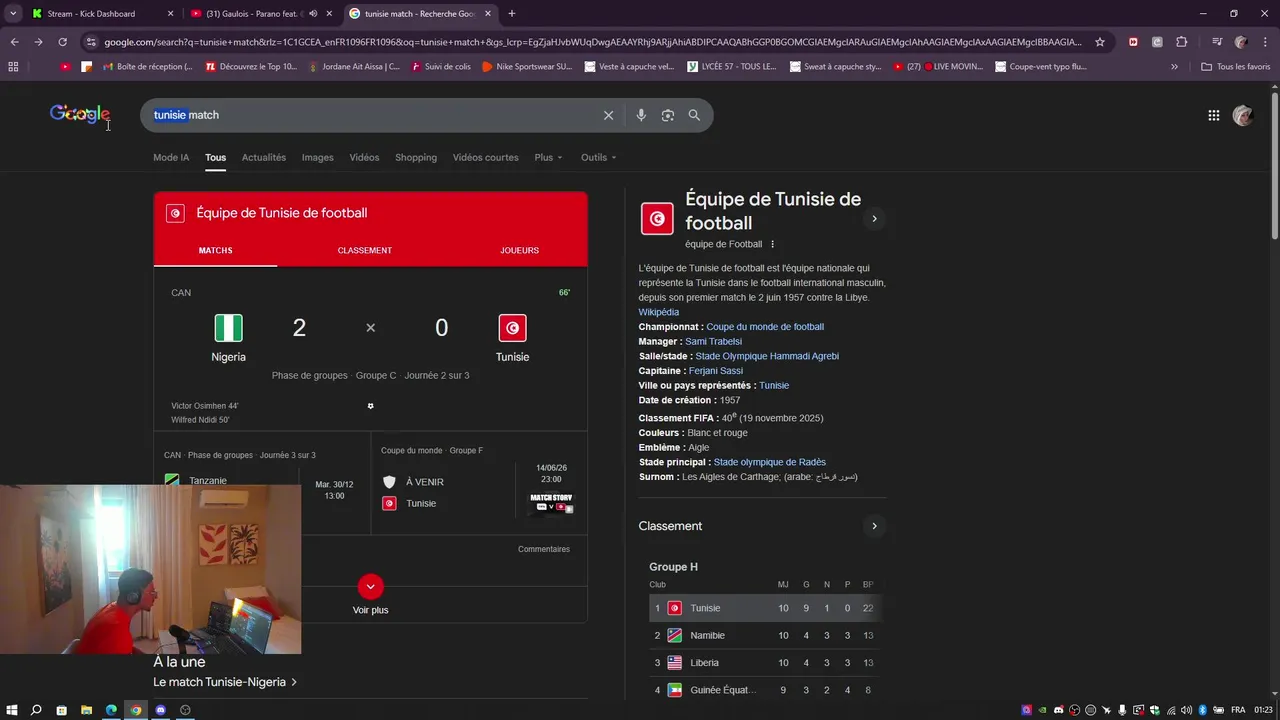Open the Wikipédia link

click(x=659, y=312)
